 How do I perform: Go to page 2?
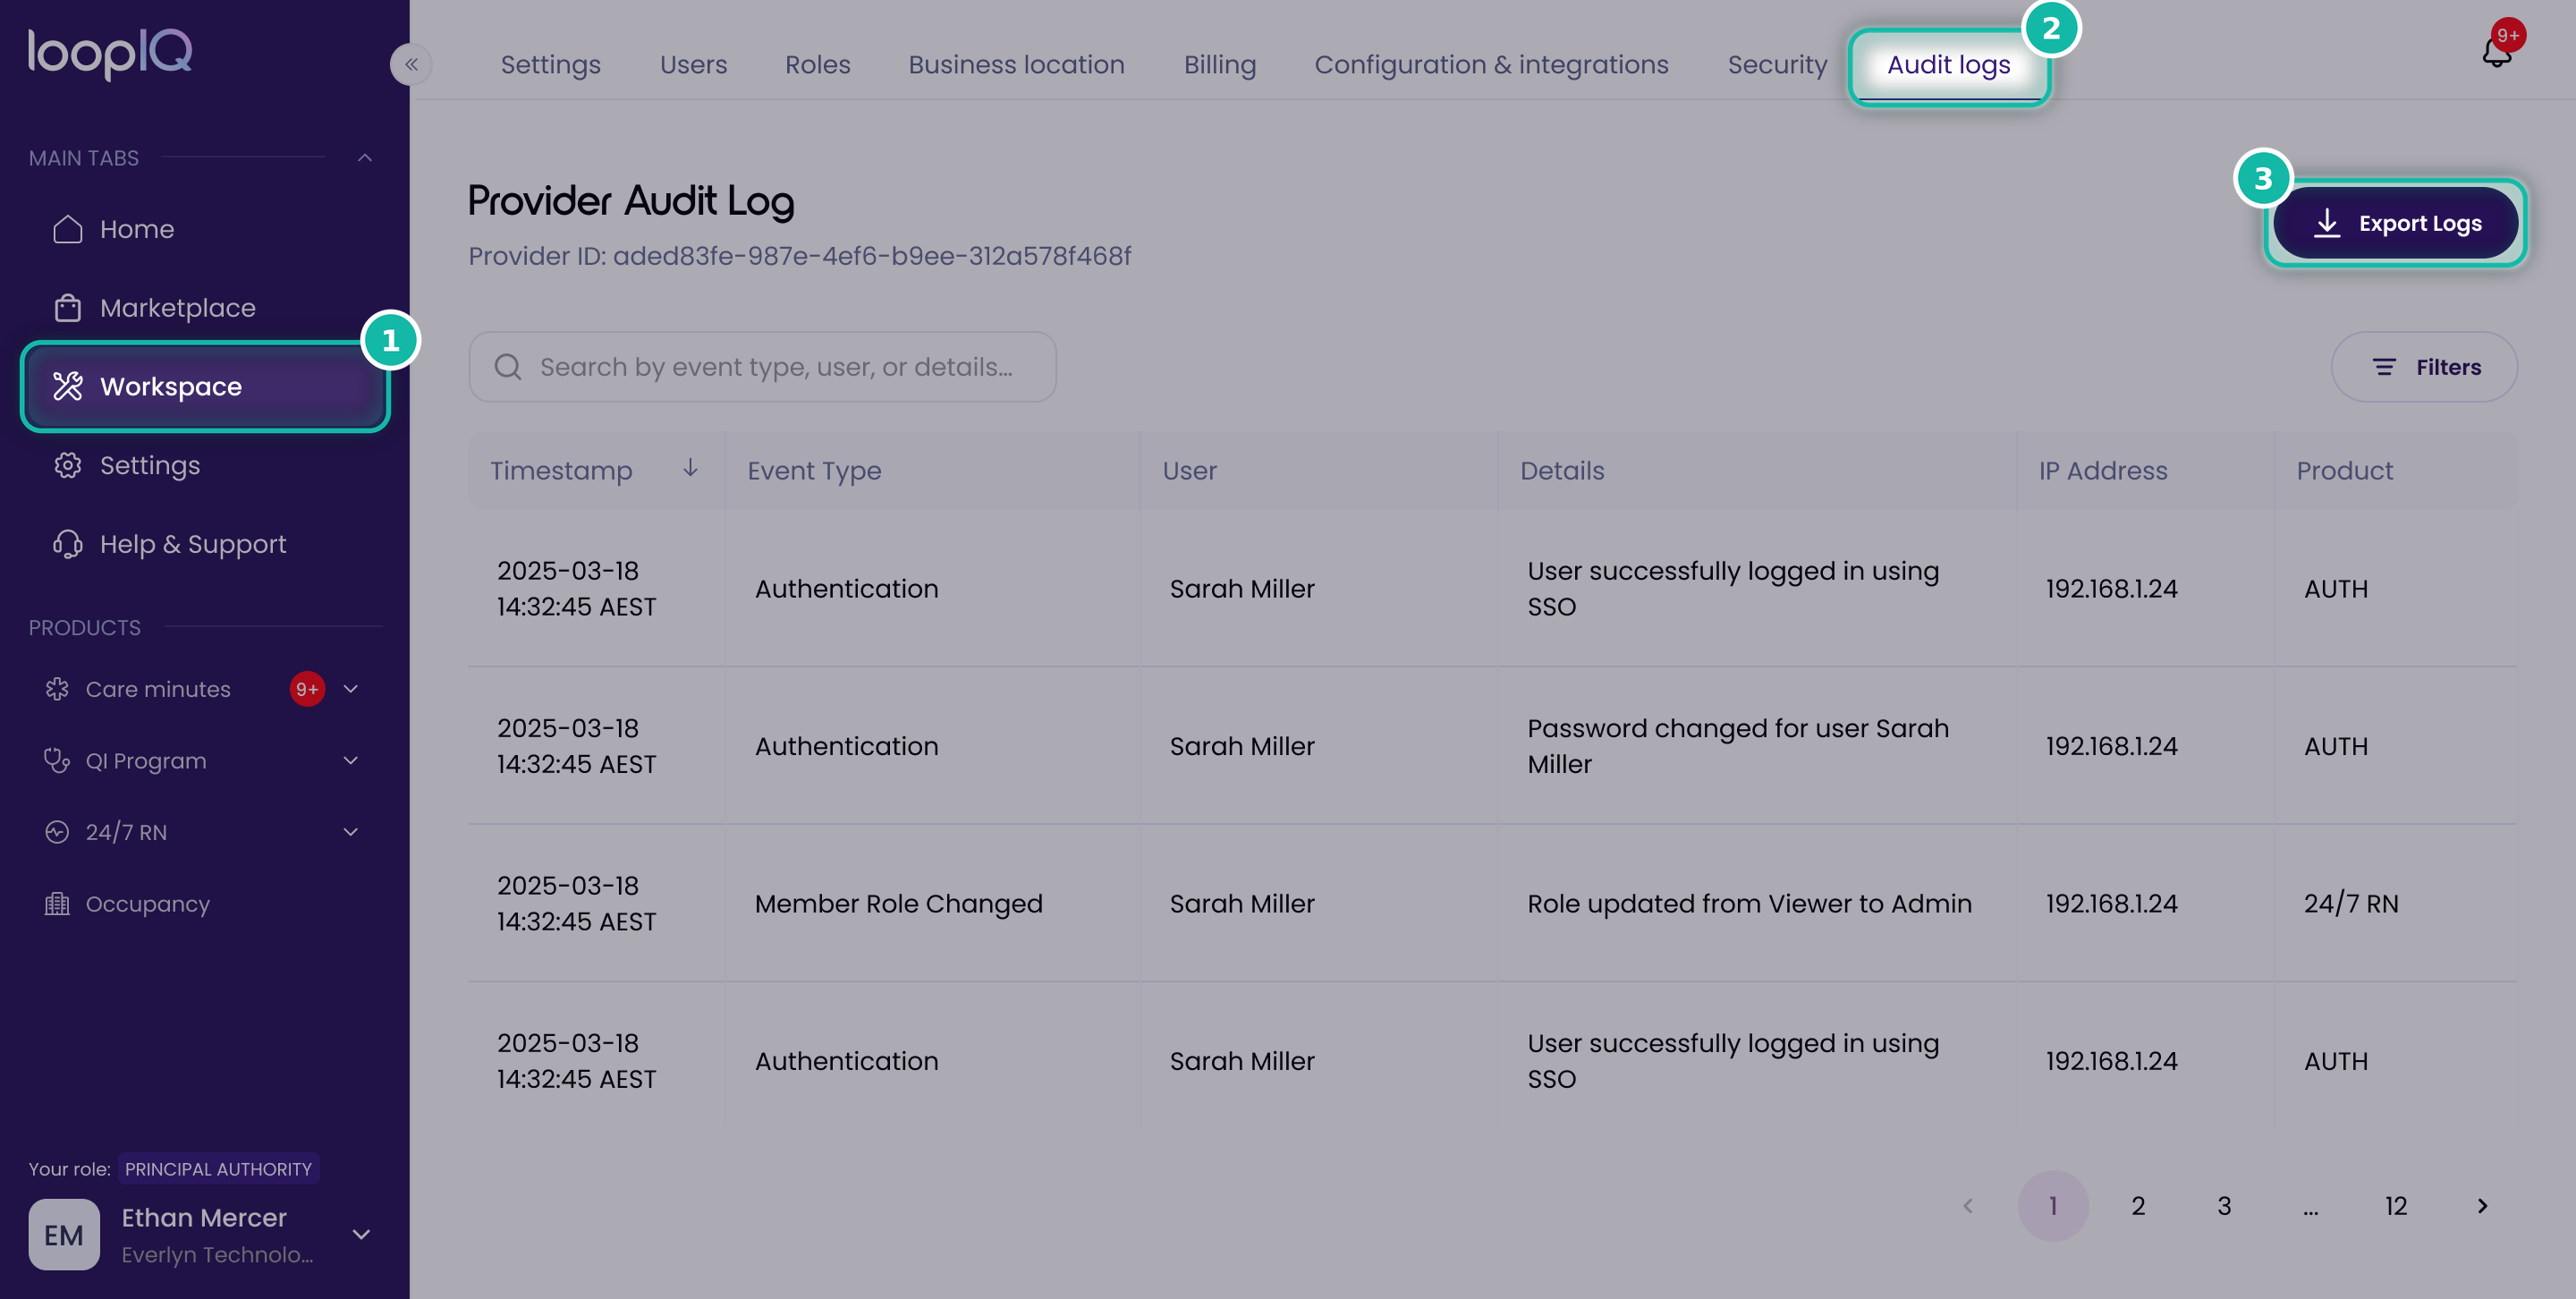coord(2138,1206)
